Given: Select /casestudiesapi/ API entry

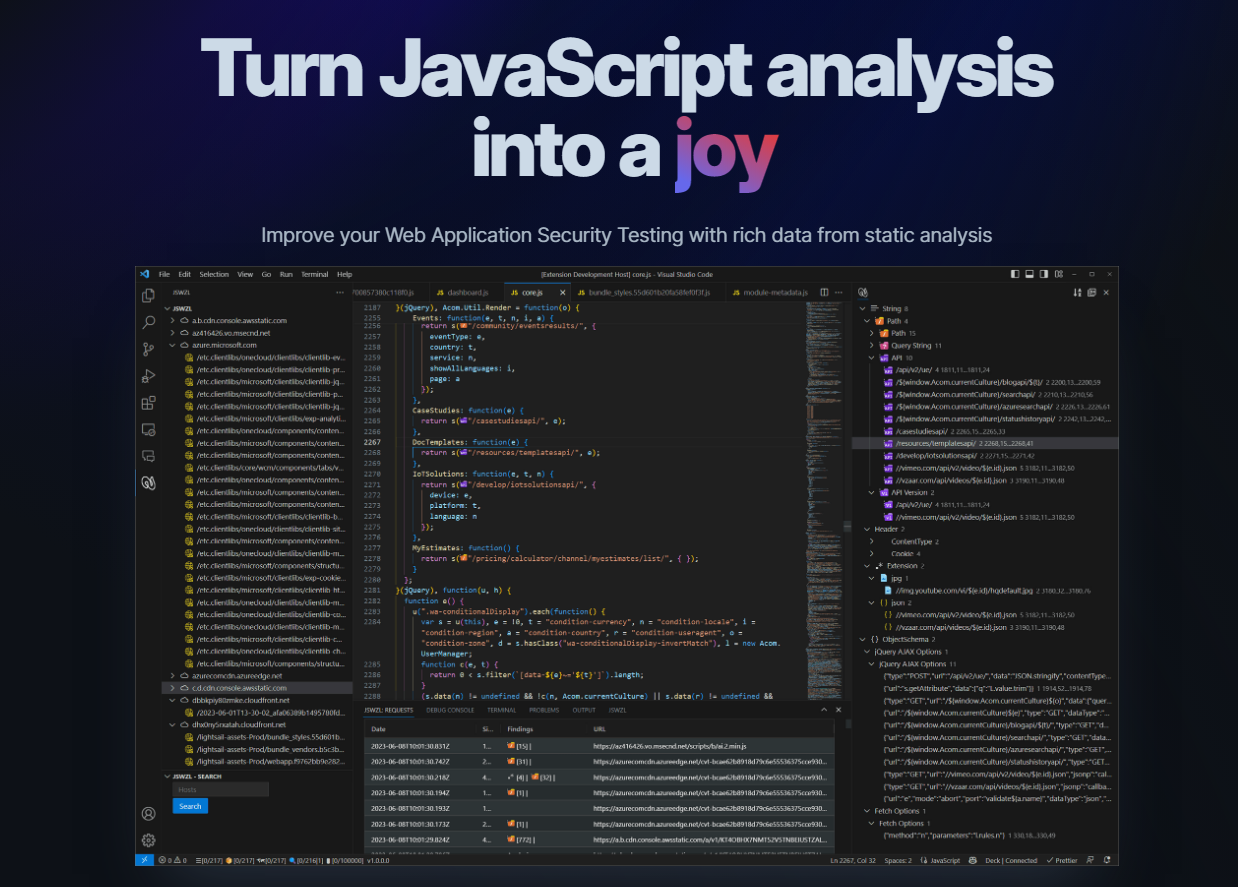Looking at the screenshot, I should 984,431.
